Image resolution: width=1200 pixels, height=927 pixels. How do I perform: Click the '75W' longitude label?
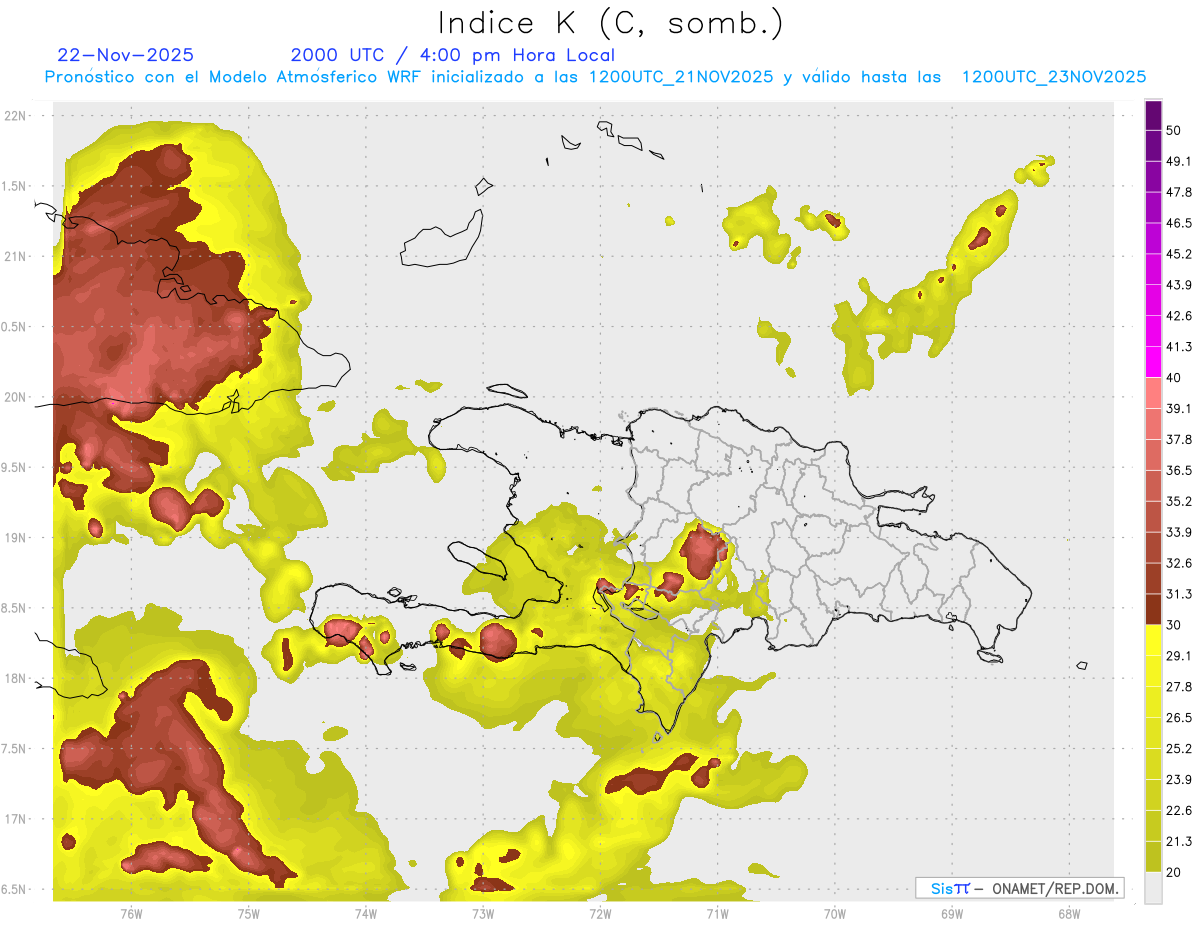pyautogui.click(x=248, y=914)
